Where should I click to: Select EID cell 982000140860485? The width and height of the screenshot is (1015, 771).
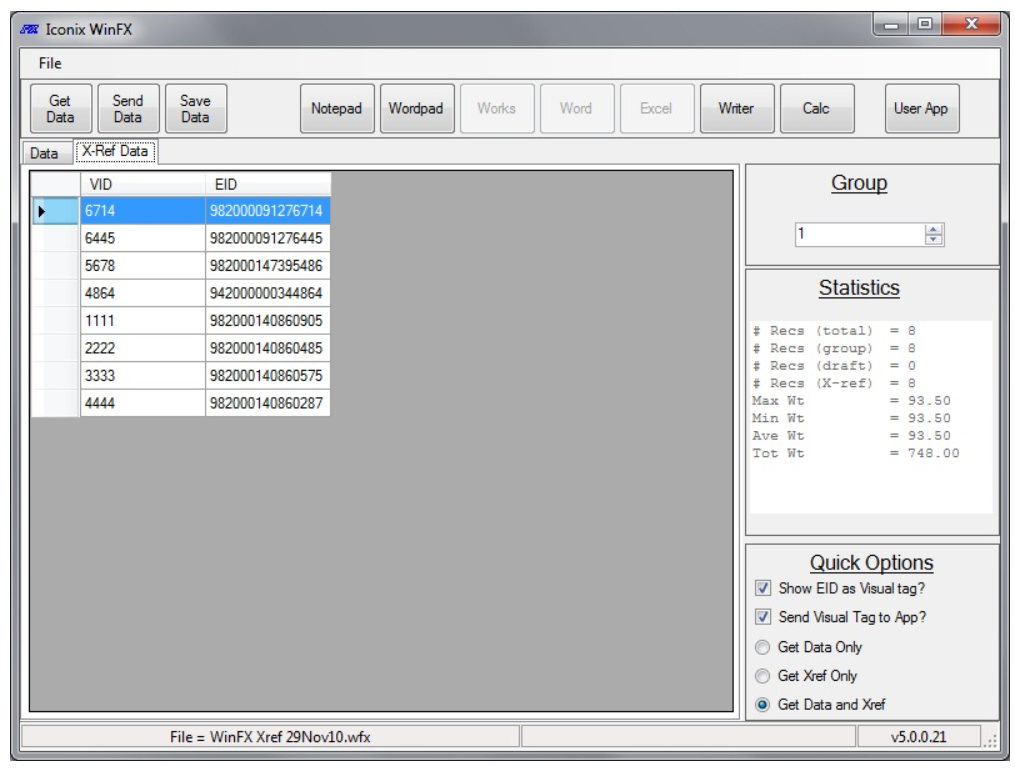coord(268,348)
